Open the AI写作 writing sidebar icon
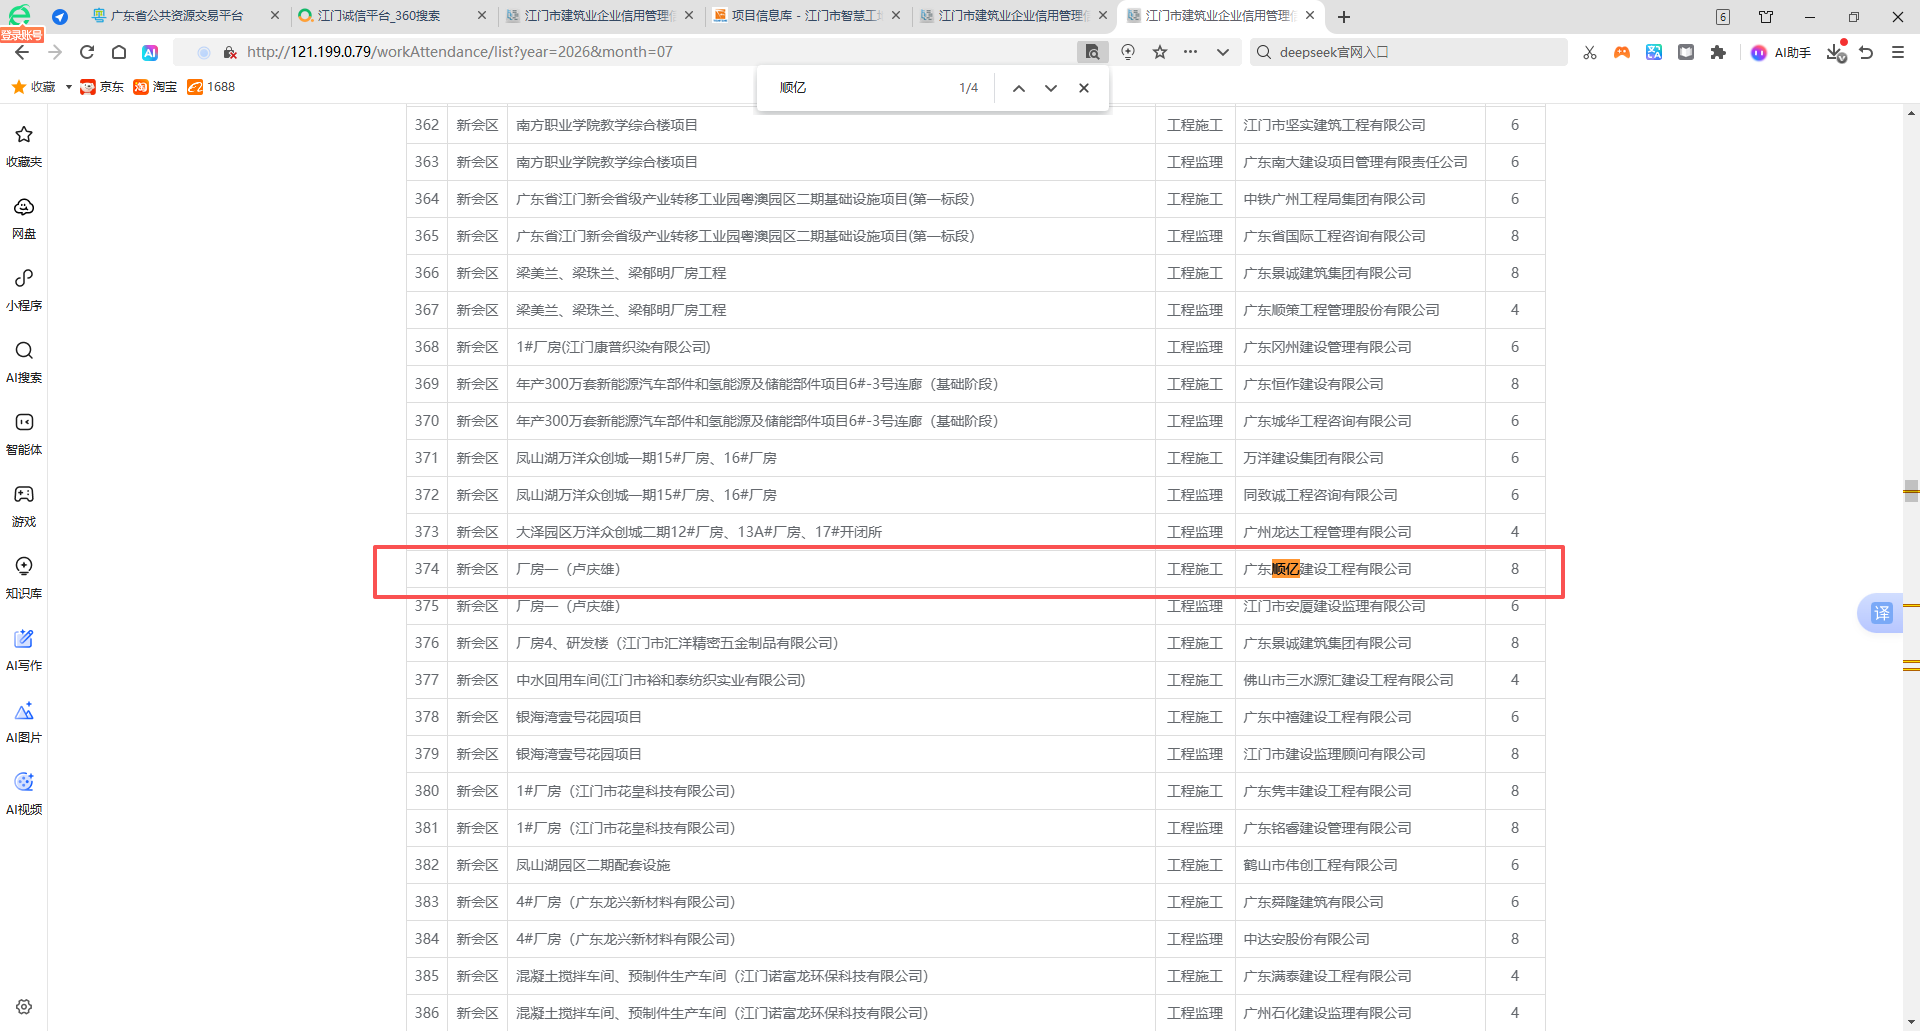 [24, 650]
